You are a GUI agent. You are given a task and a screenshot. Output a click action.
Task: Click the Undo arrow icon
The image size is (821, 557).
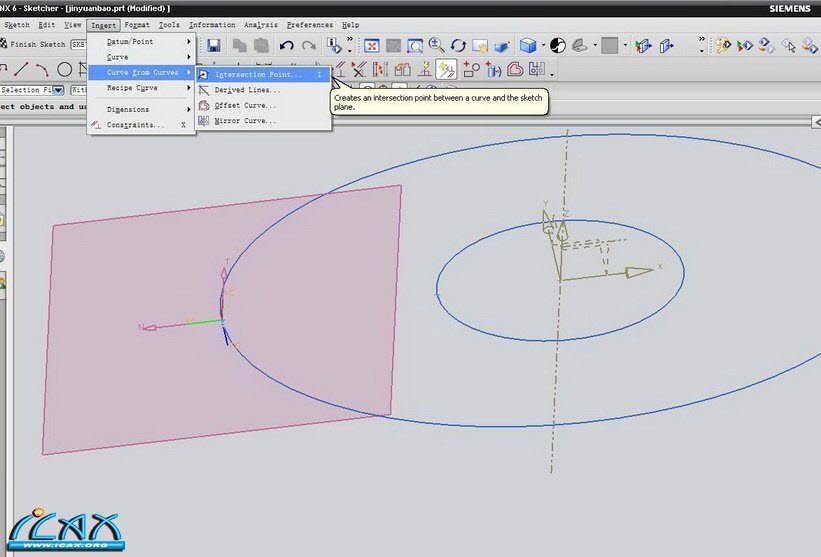pos(287,46)
